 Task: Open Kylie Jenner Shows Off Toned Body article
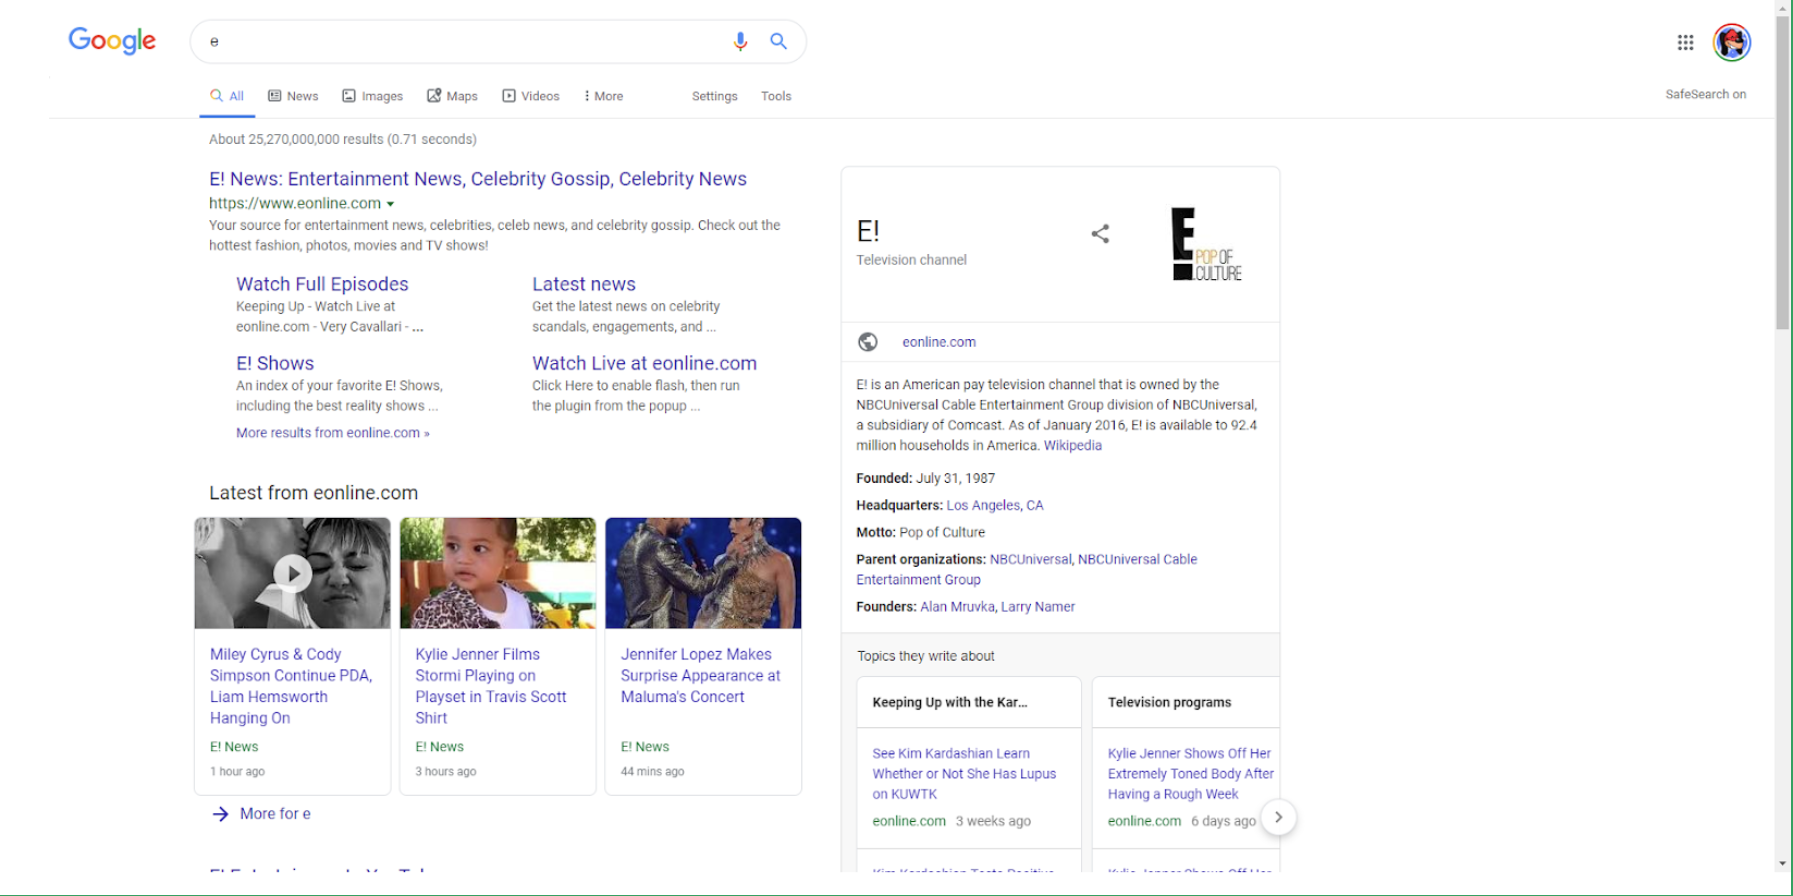1191,774
